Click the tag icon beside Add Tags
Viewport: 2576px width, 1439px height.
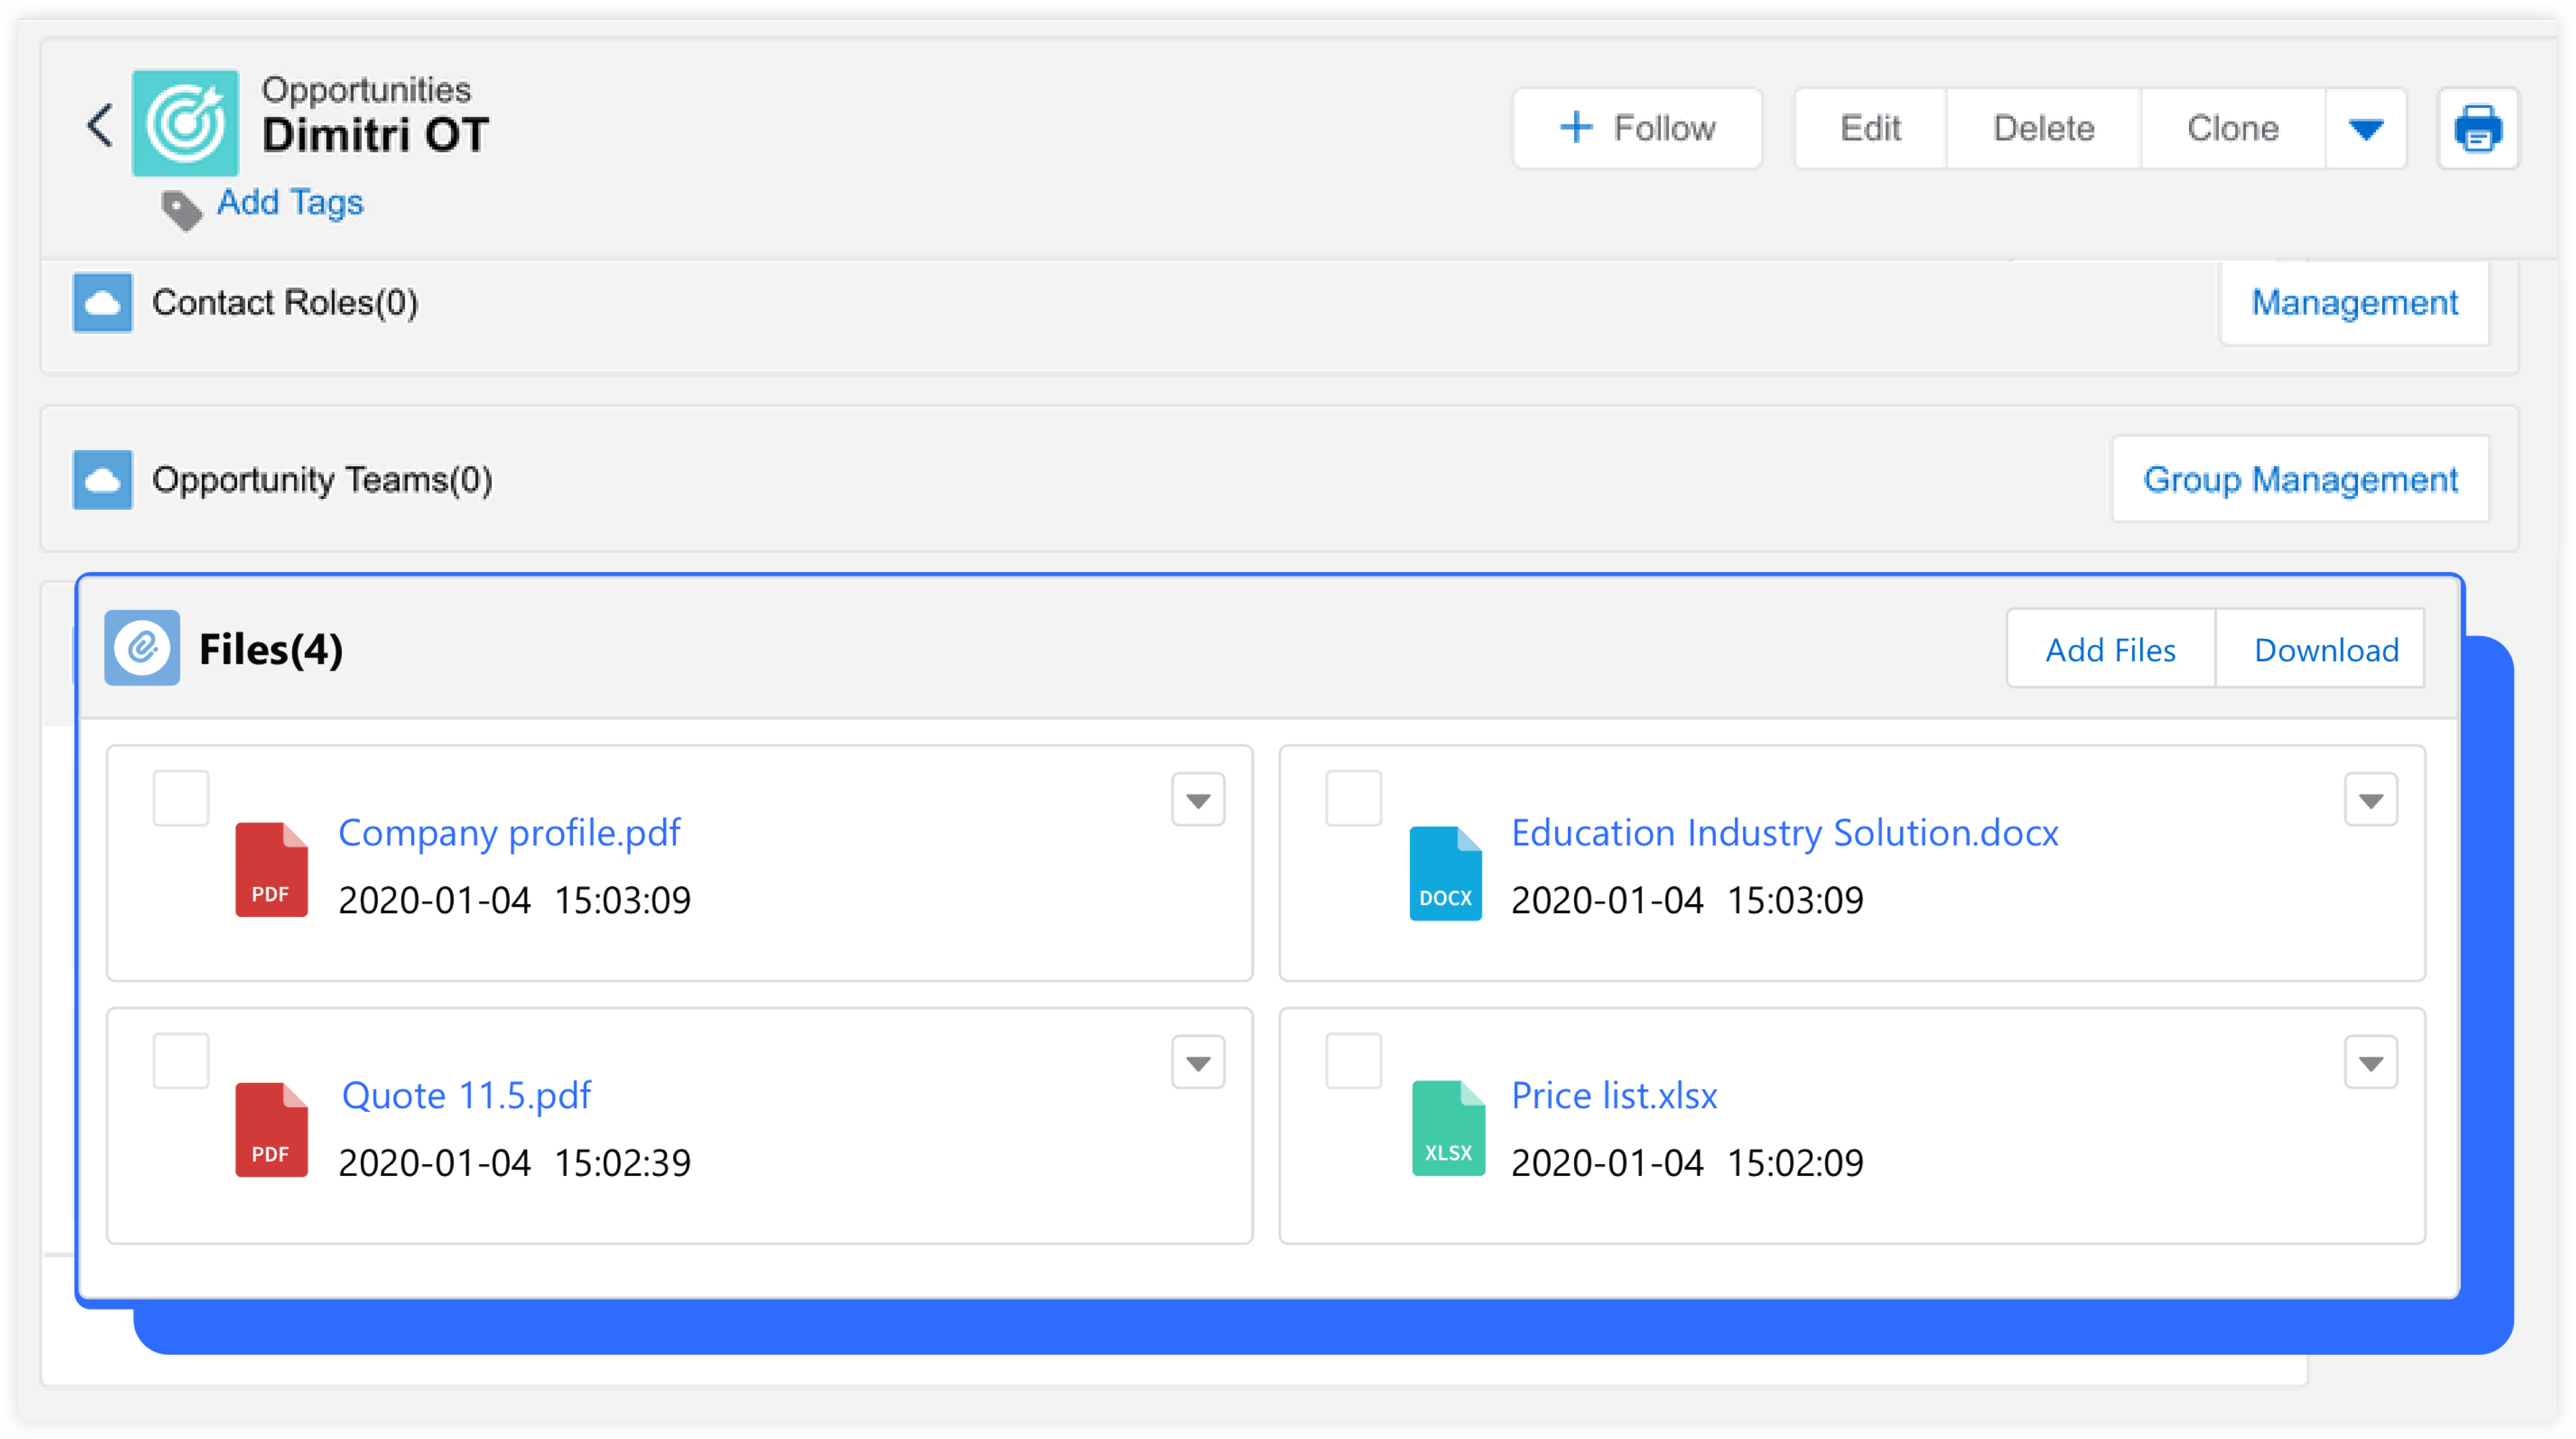(x=182, y=209)
